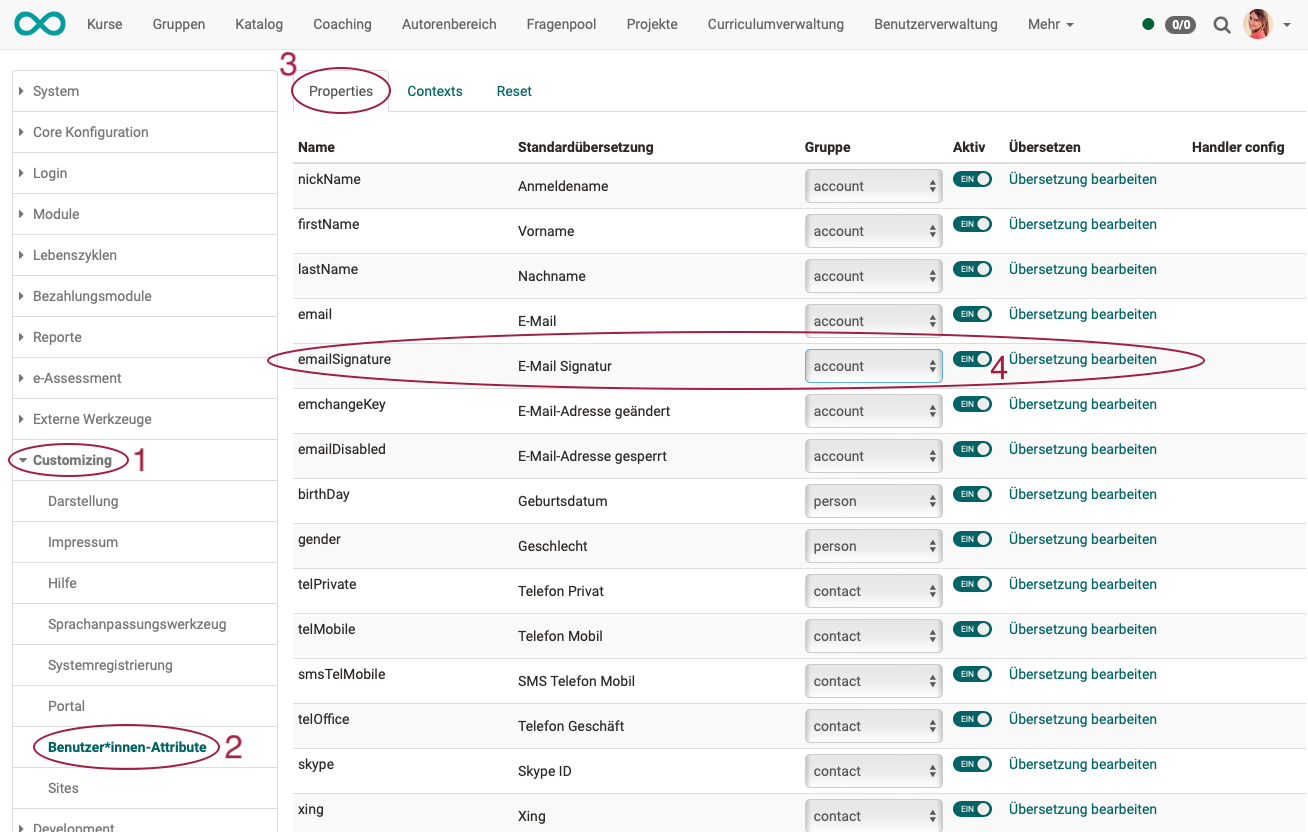The height and width of the screenshot is (832, 1308).
Task: Toggle nickName attribute active switch
Action: pos(972,179)
